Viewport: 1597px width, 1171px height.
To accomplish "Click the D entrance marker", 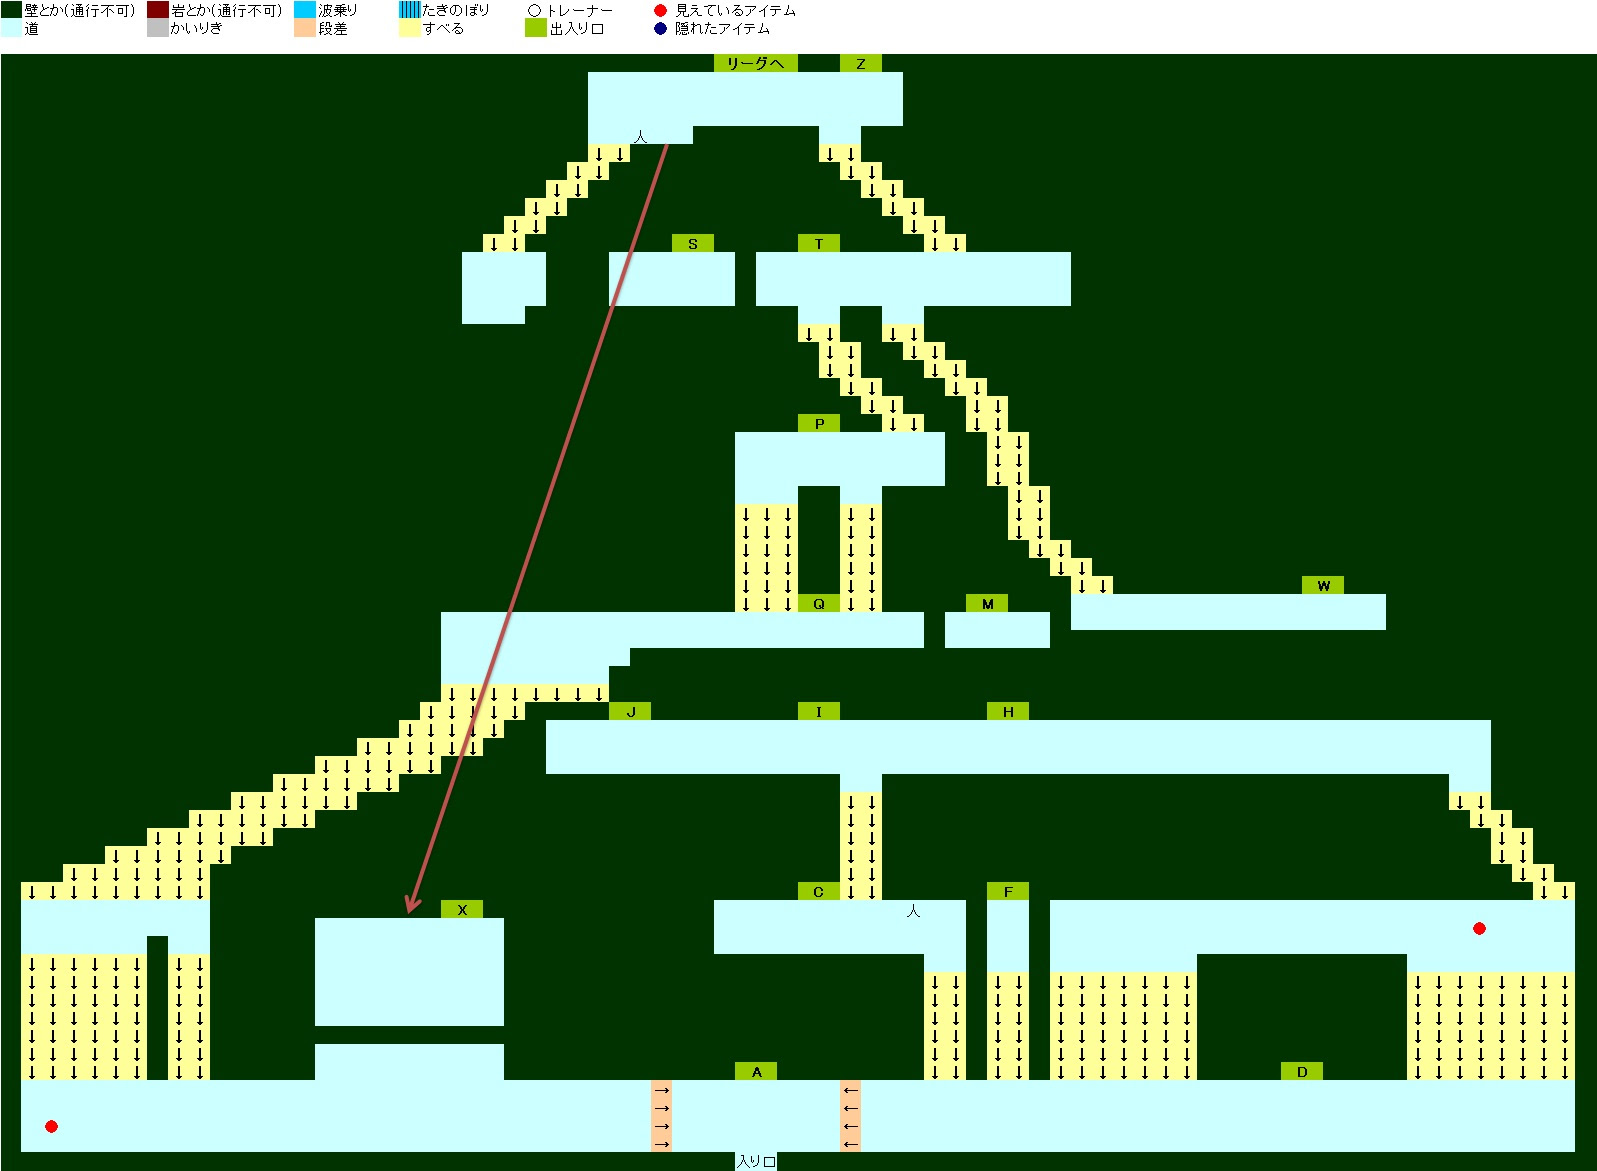I will [x=1302, y=1071].
